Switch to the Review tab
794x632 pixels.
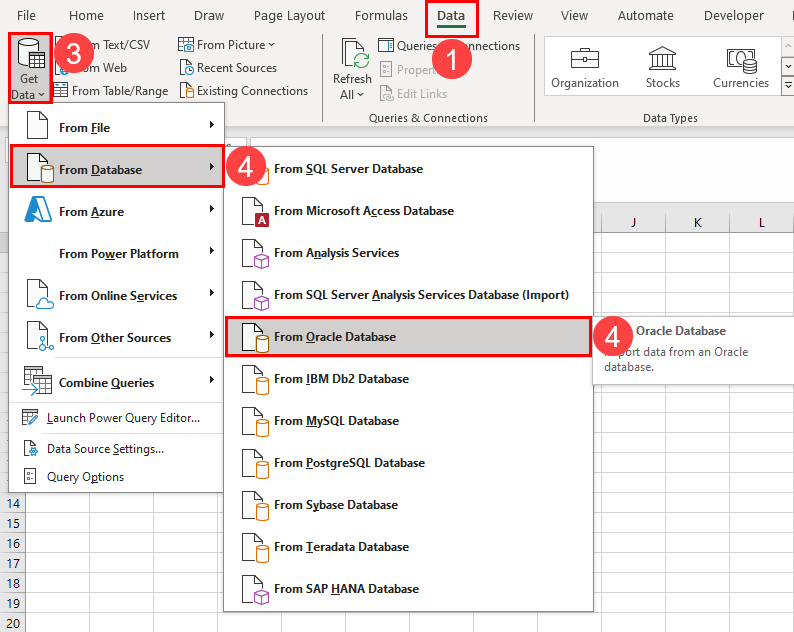tap(513, 16)
